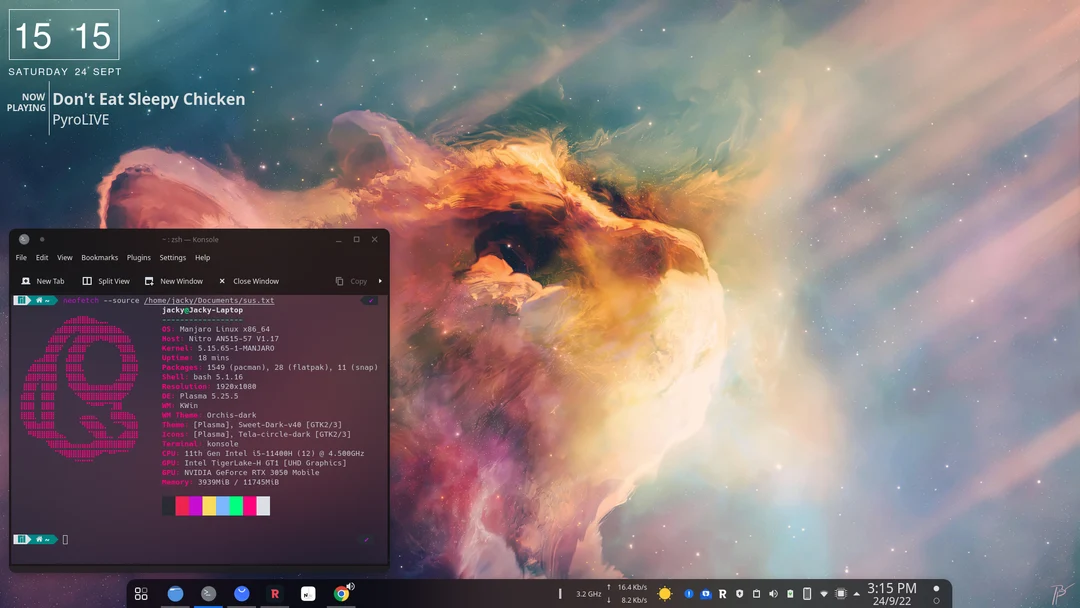
Task: Mute audio via the speaker tray icon
Action: (773, 592)
